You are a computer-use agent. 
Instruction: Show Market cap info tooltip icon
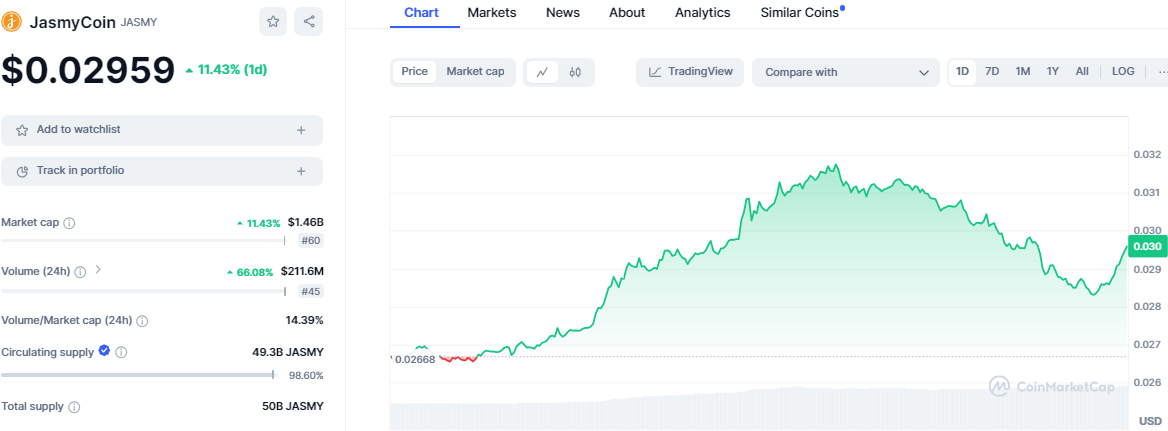click(x=69, y=223)
